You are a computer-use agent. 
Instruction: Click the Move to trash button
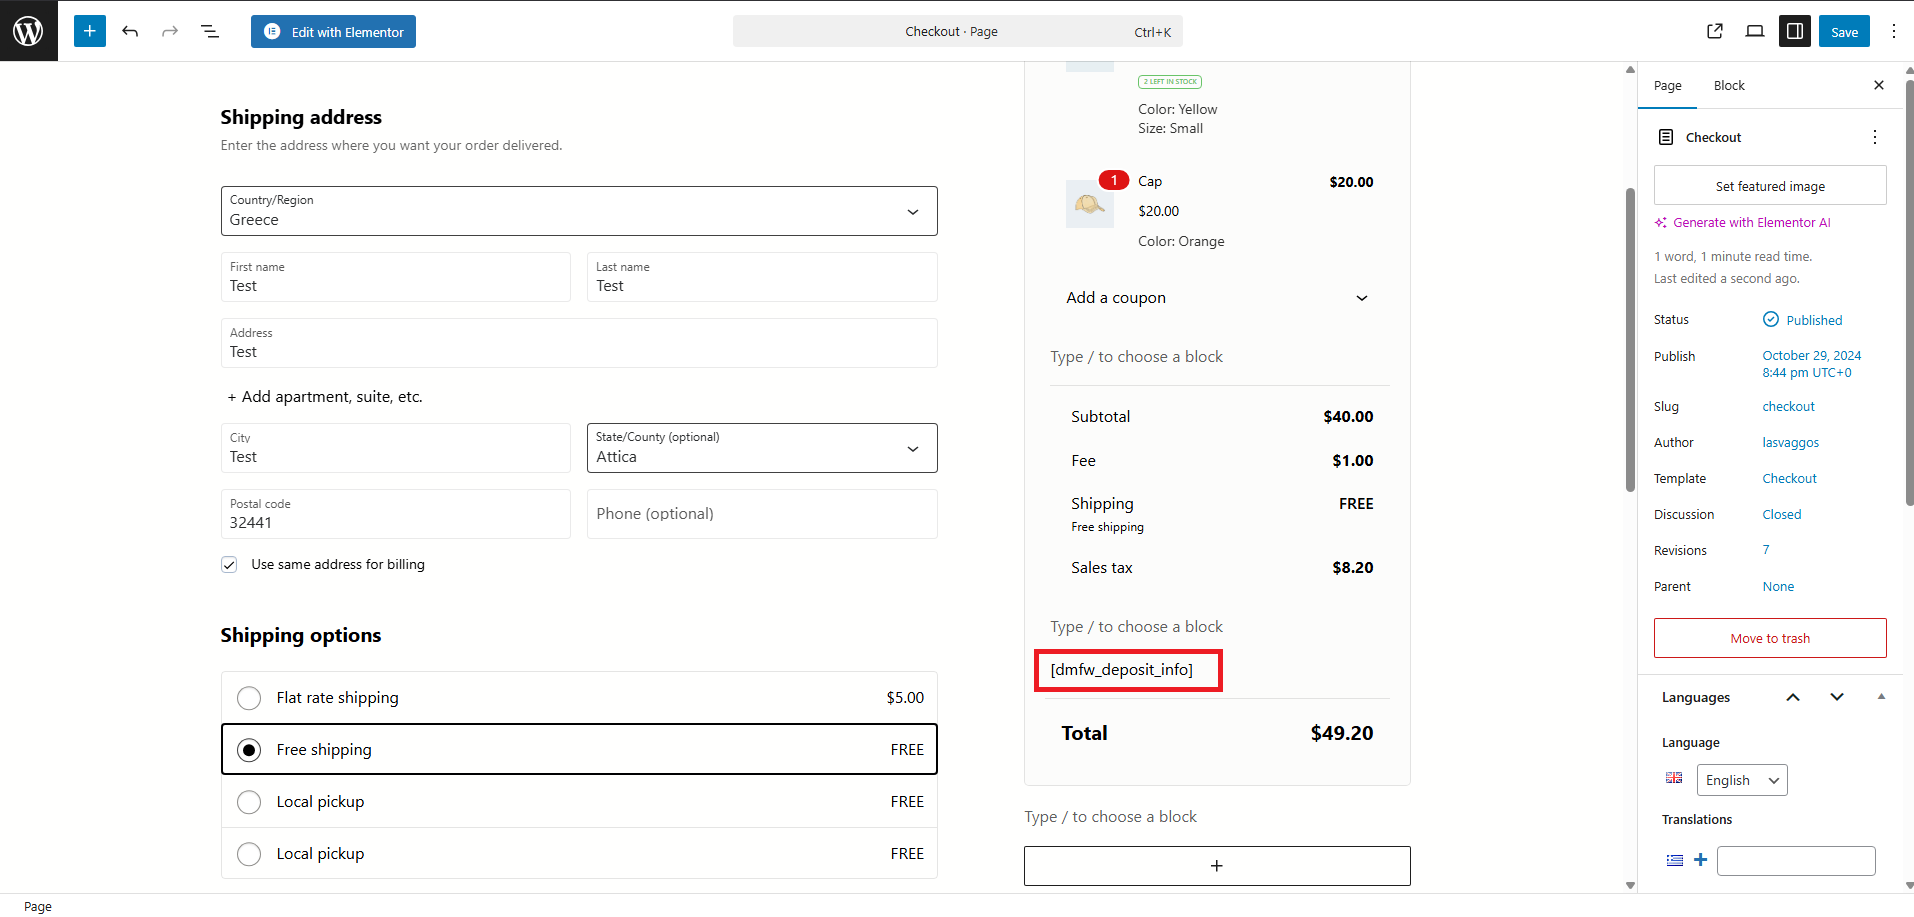tap(1769, 638)
